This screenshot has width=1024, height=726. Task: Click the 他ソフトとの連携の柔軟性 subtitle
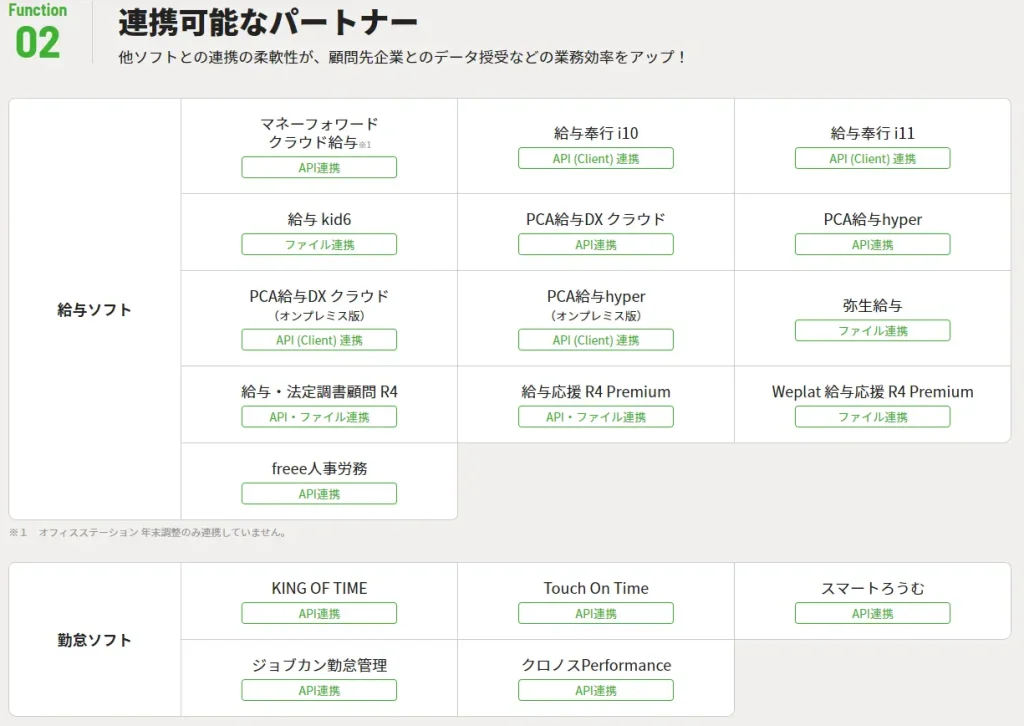402,57
